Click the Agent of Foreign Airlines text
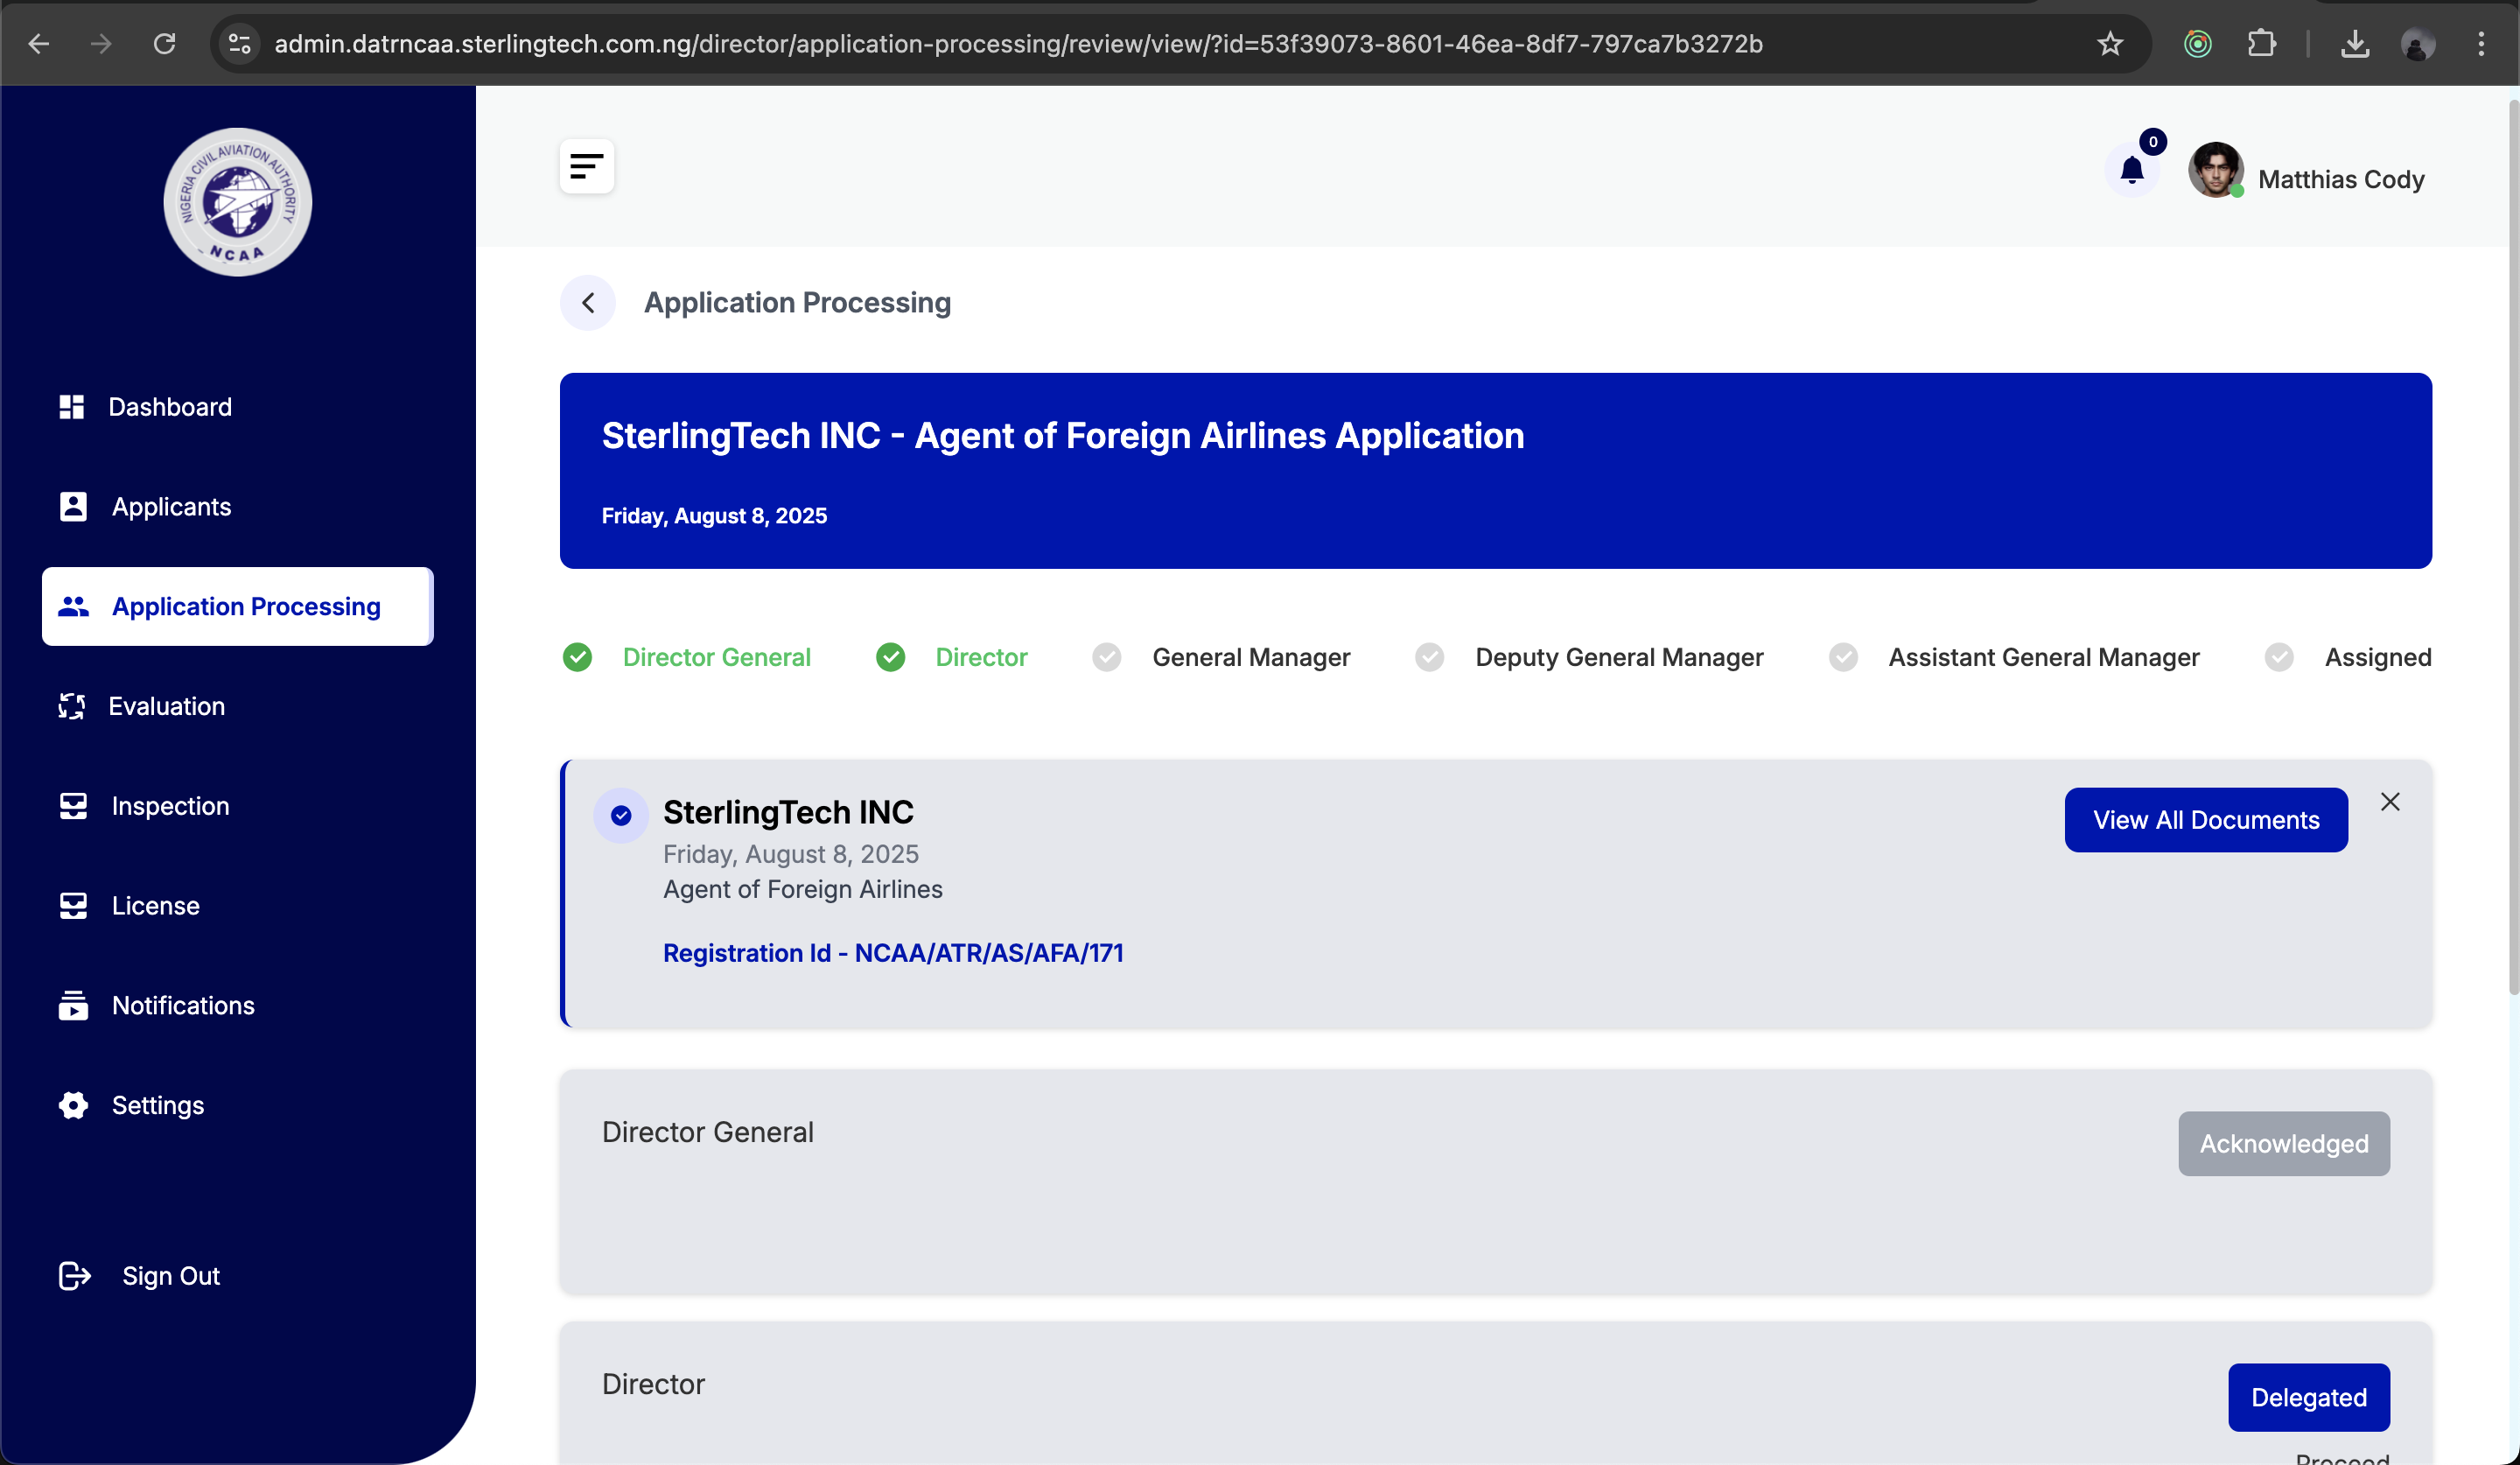This screenshot has height=1465, width=2520. coord(802,889)
